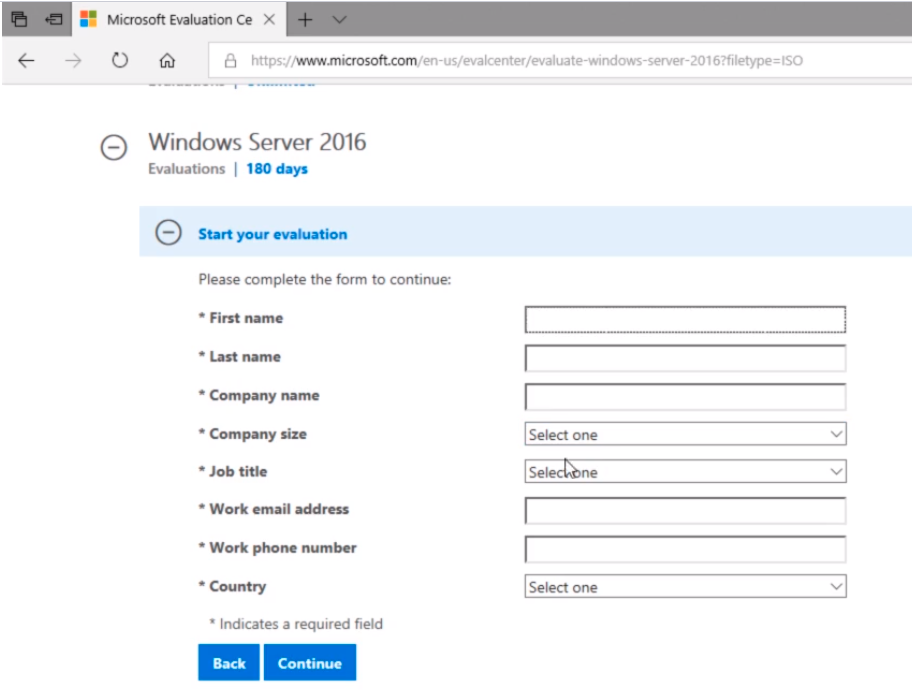
Task: Click the Continue button
Action: click(x=309, y=662)
